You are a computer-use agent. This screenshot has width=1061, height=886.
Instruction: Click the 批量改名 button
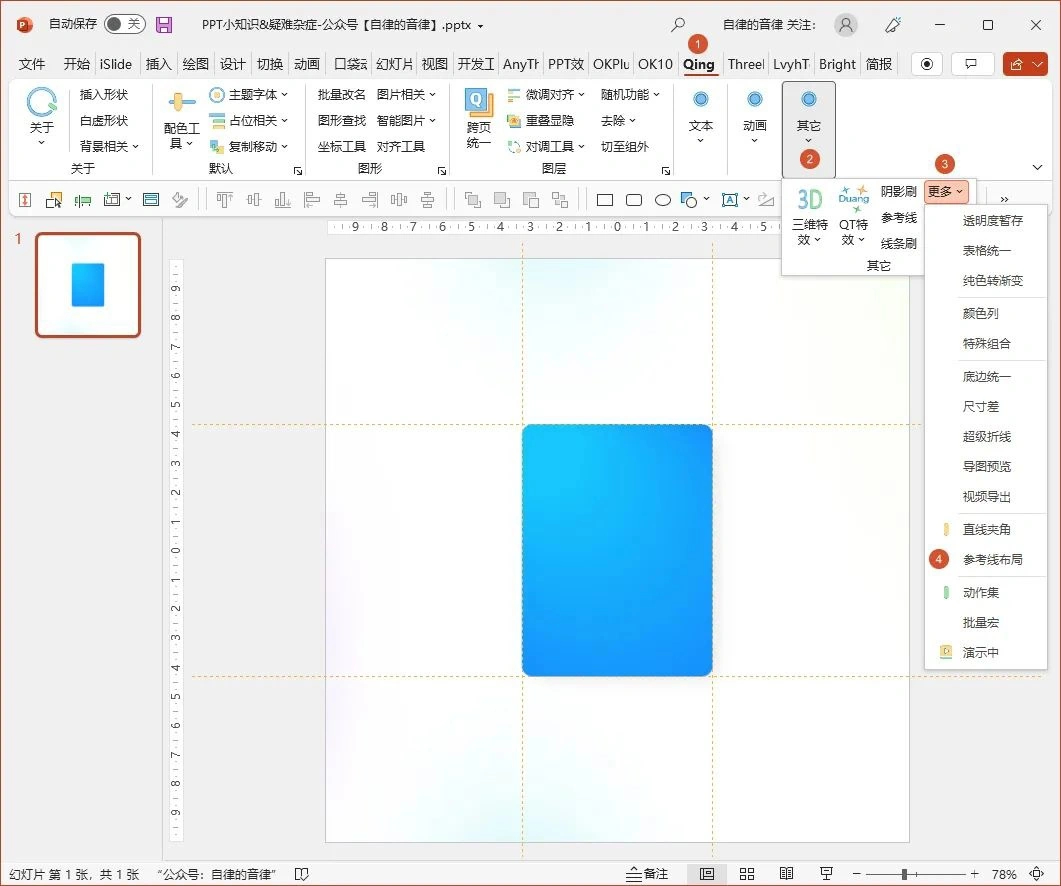341,95
